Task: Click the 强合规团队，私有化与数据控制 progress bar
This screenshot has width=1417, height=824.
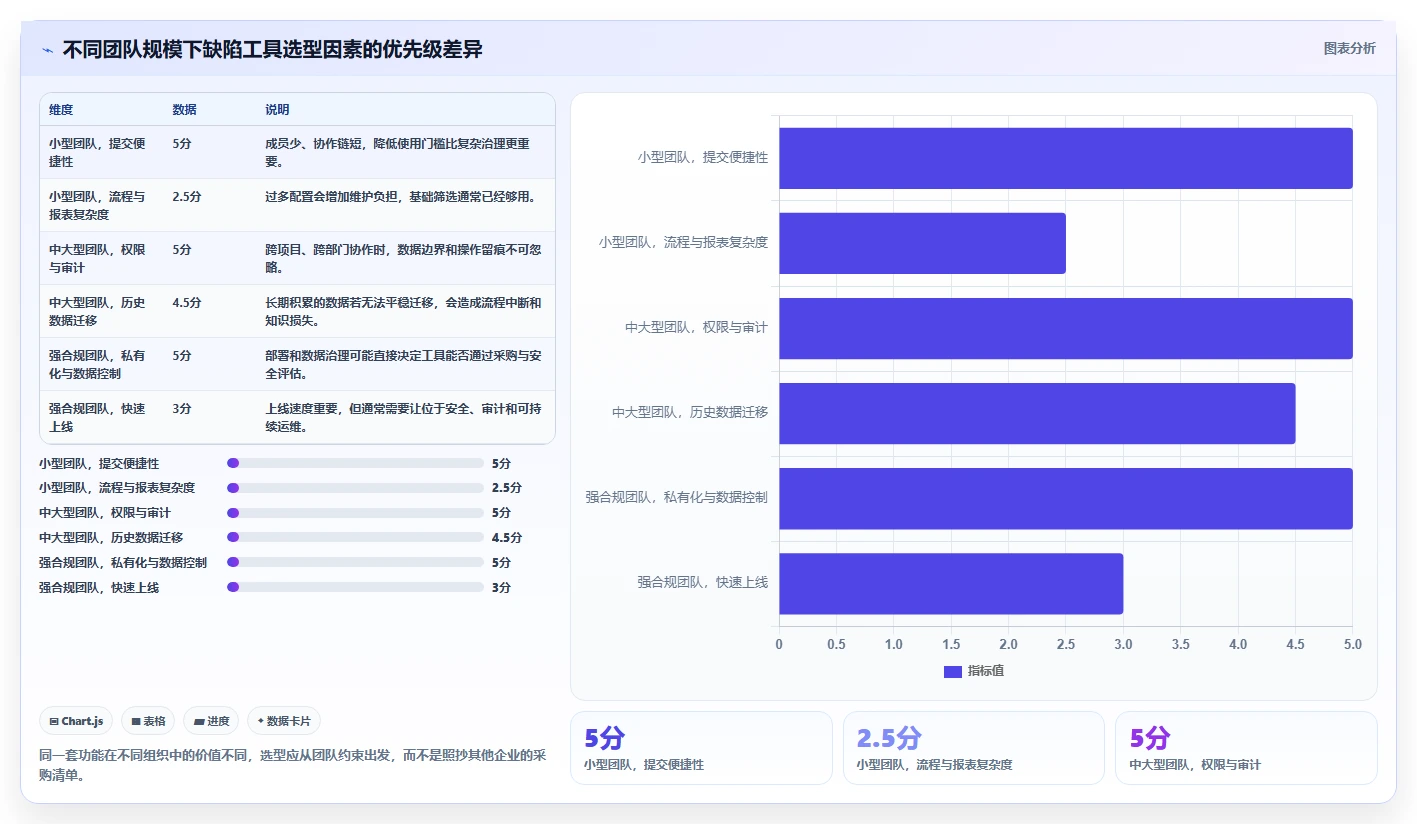Action: click(x=355, y=562)
